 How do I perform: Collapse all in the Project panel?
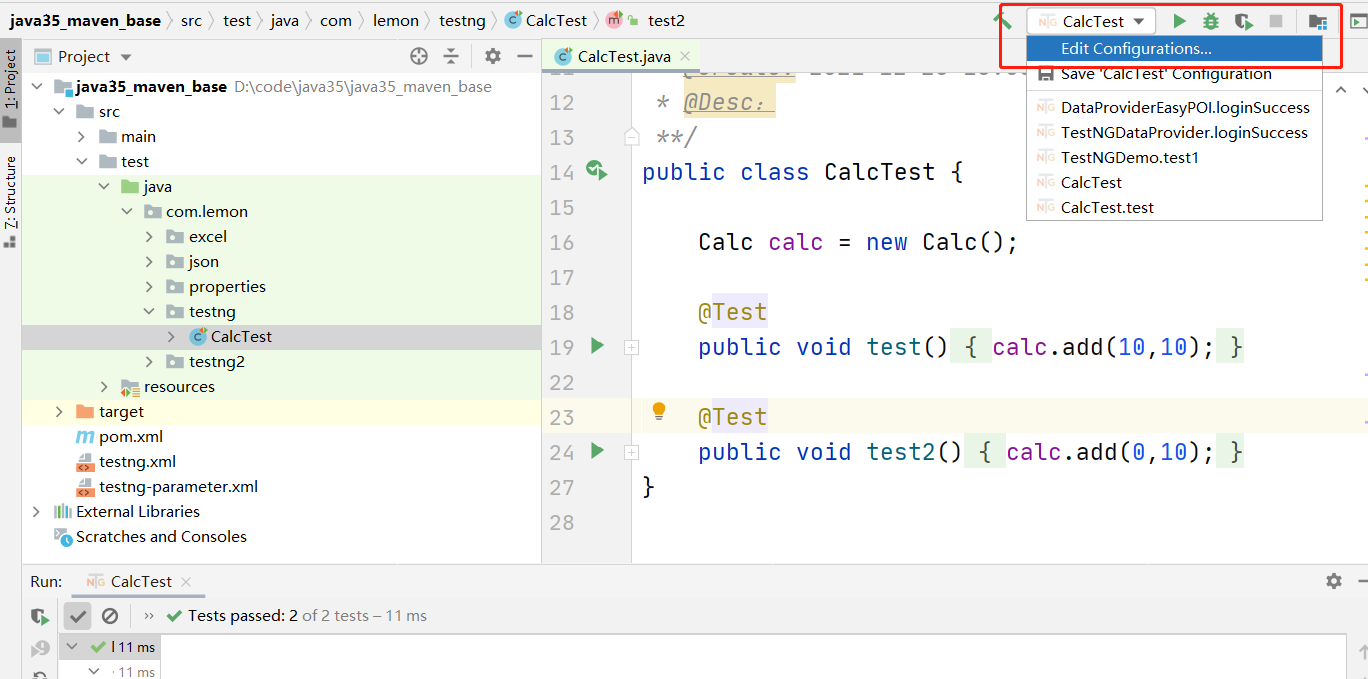pos(451,57)
